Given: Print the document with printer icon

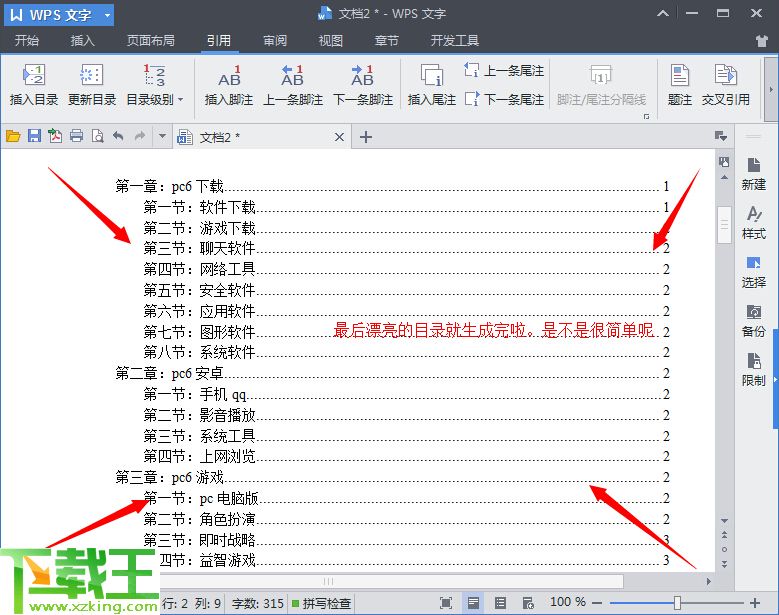Looking at the screenshot, I should 77,136.
